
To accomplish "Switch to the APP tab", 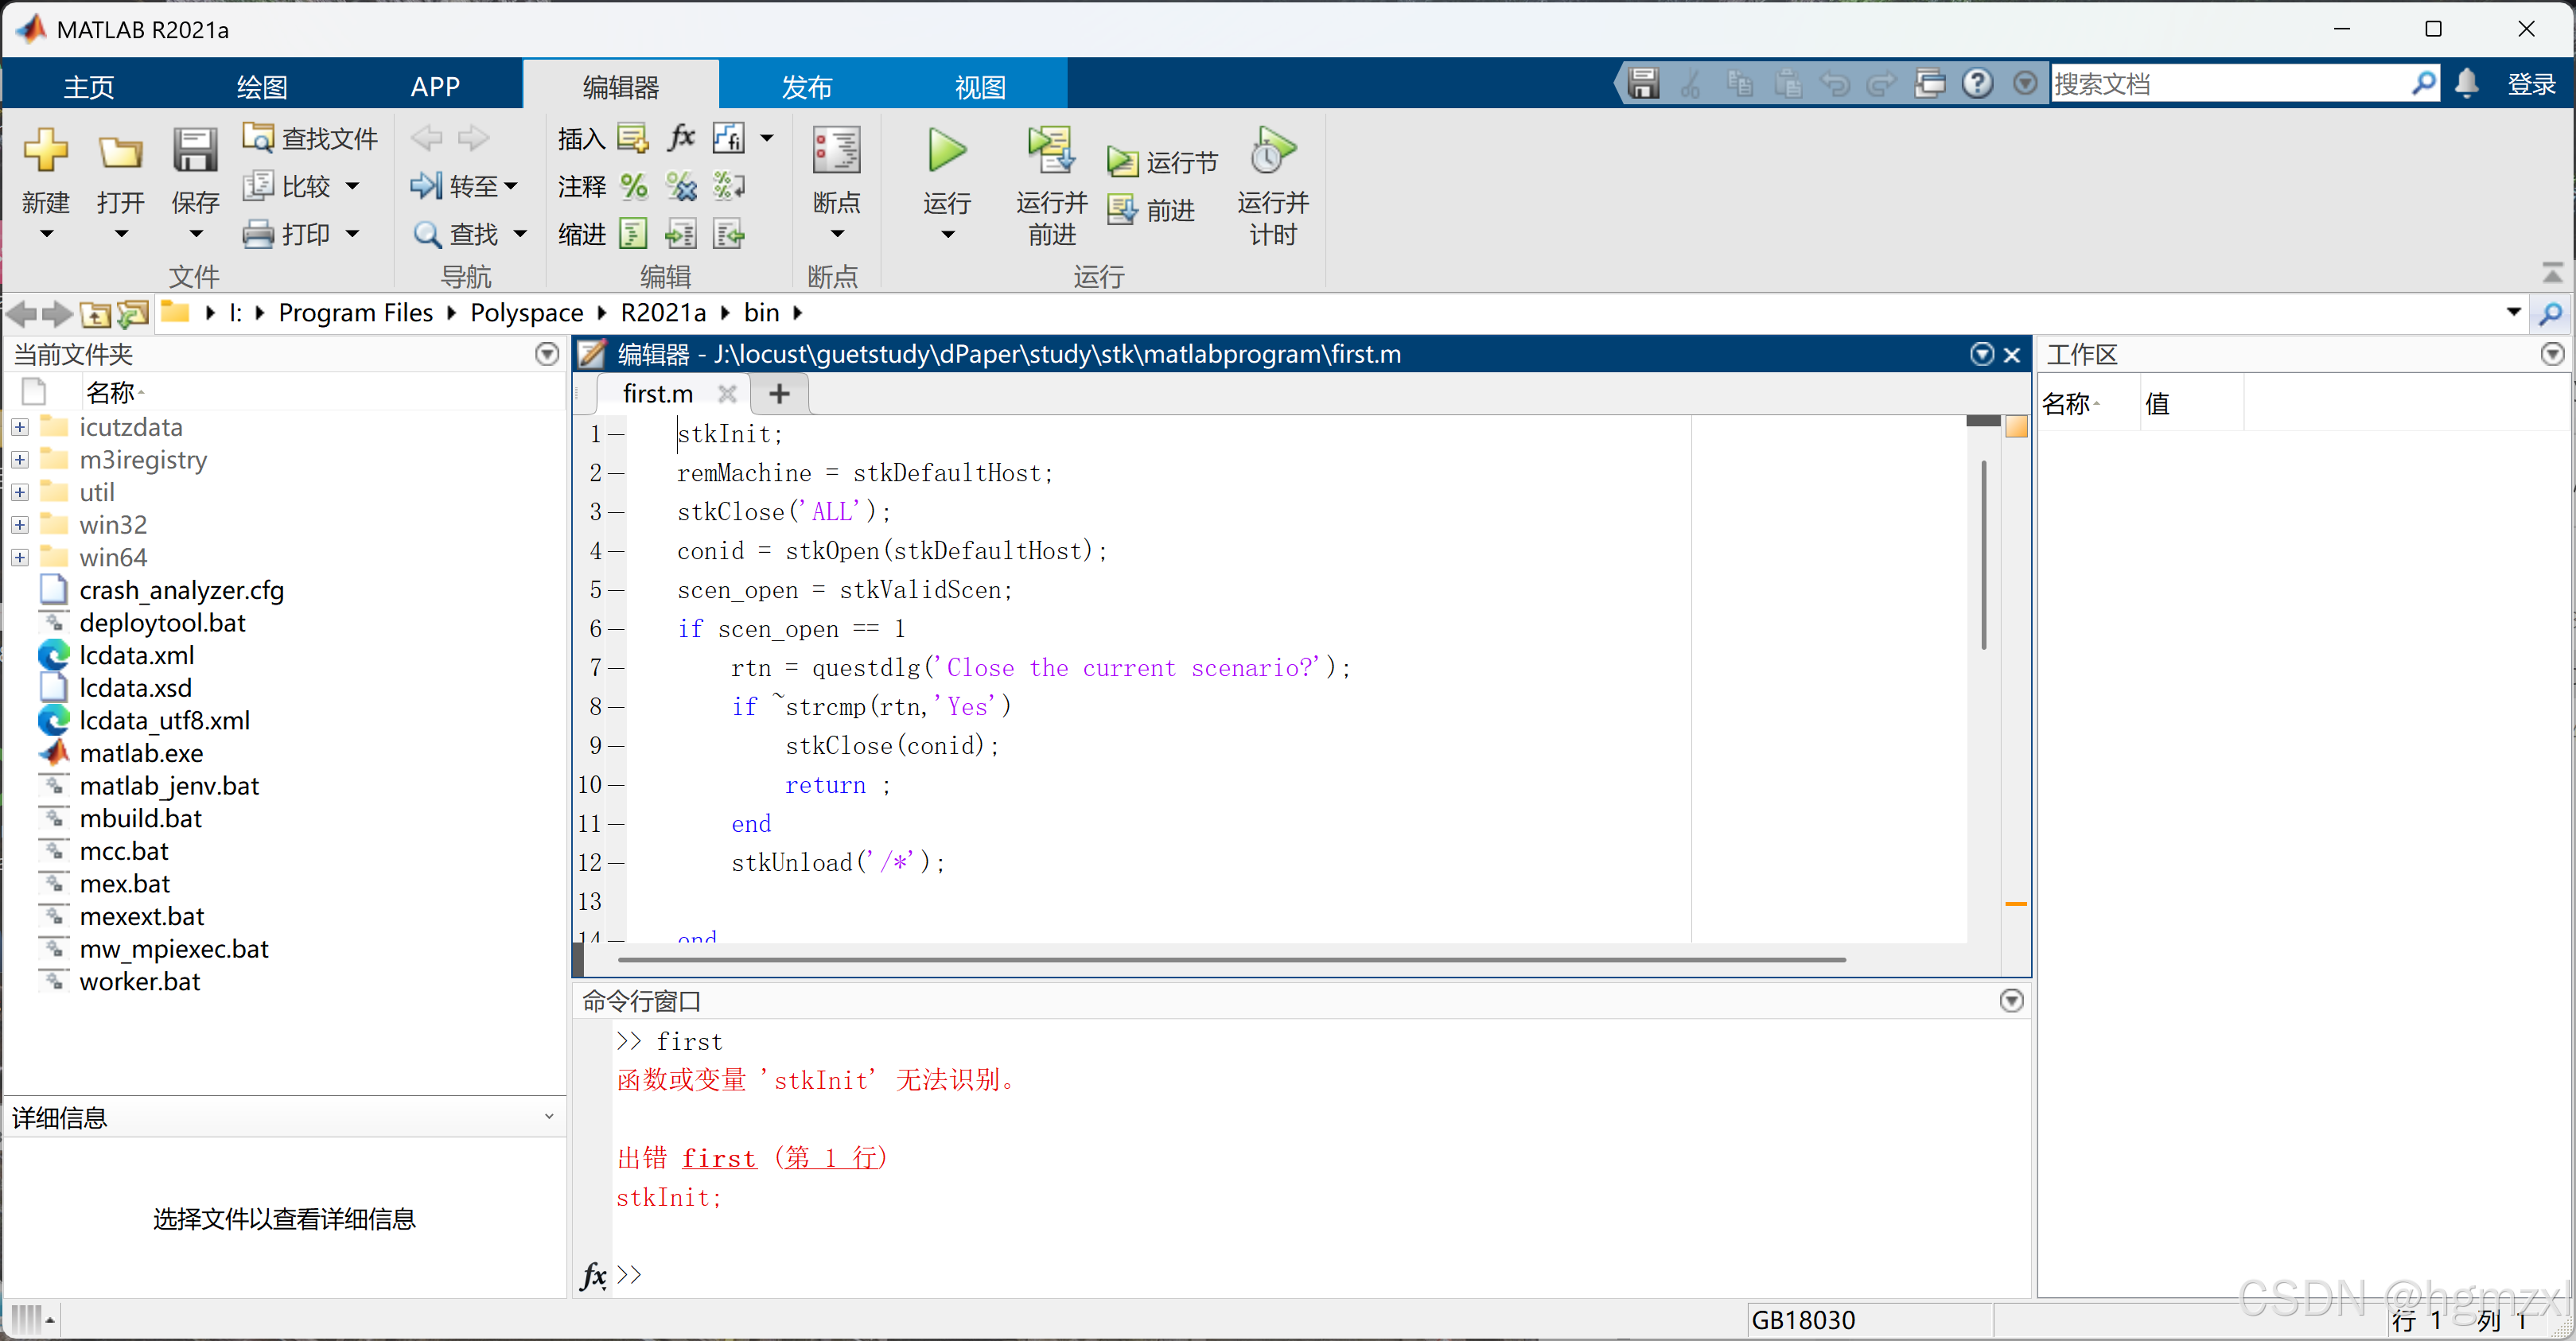I will click(435, 86).
